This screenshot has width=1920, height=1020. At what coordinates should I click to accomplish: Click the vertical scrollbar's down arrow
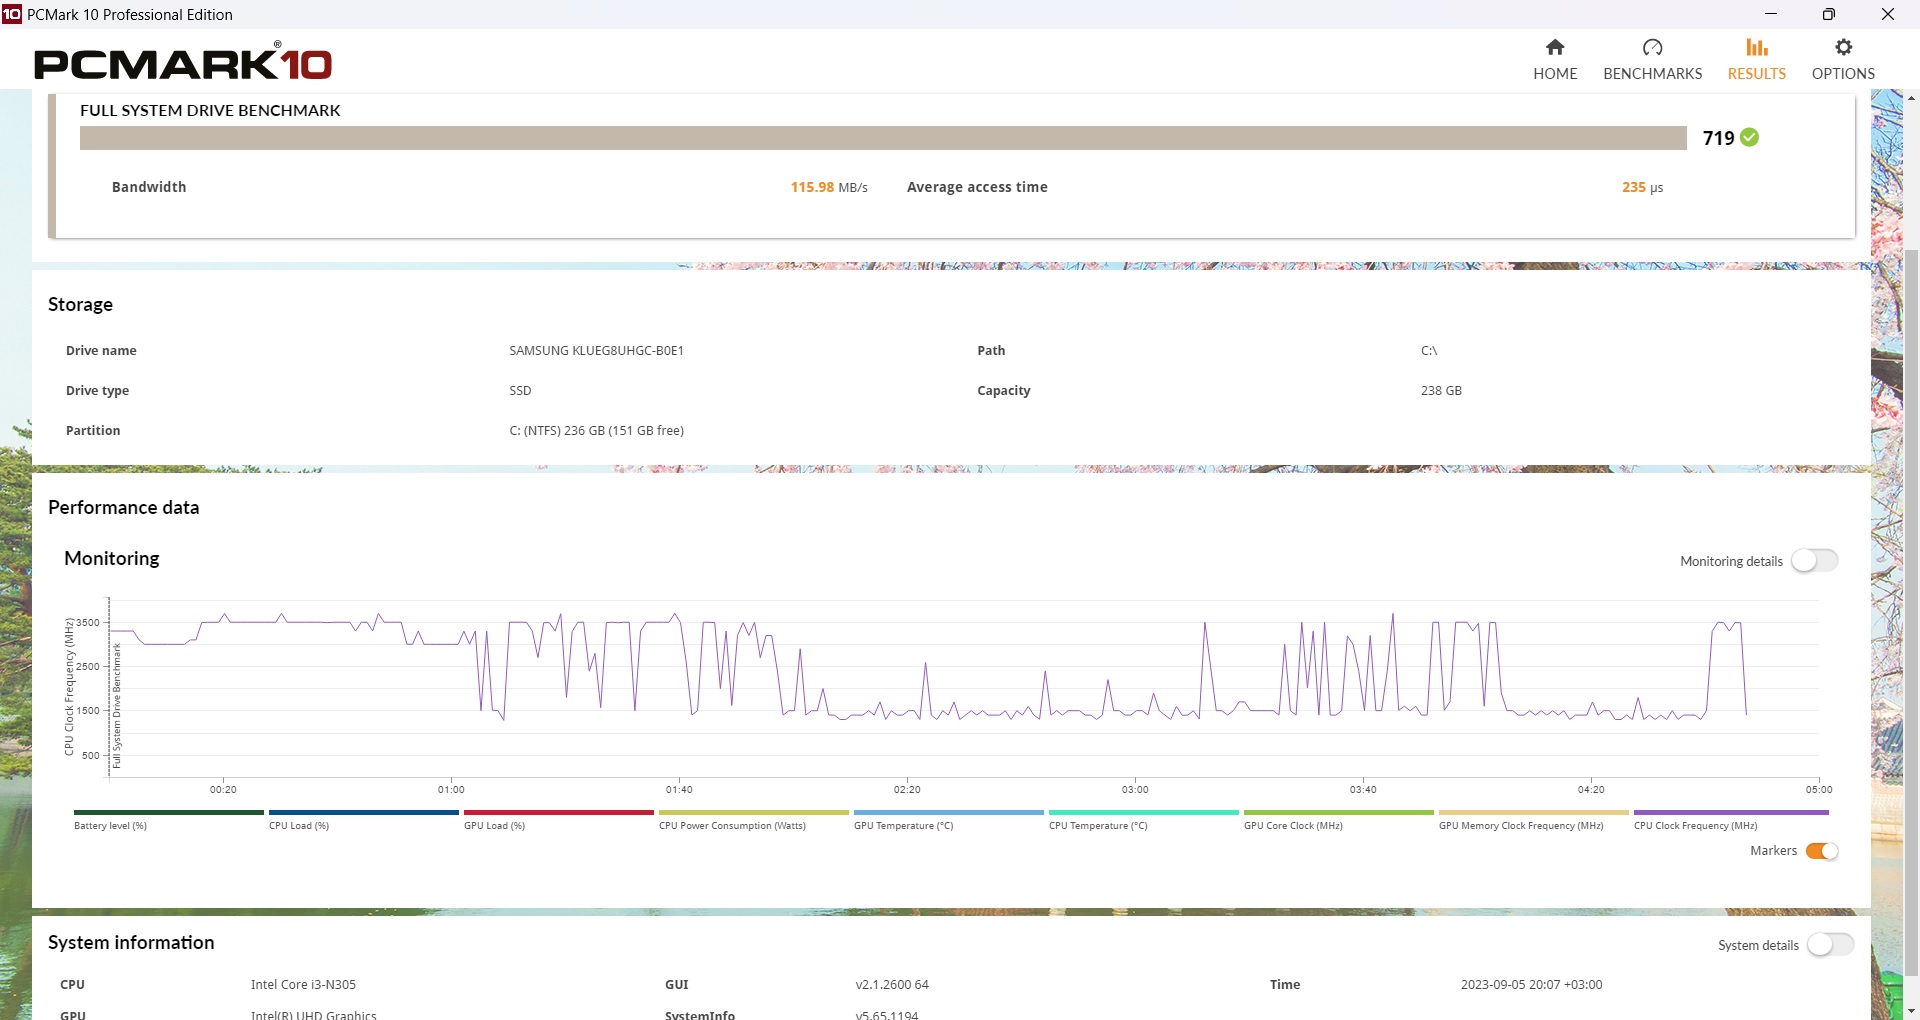pyautogui.click(x=1911, y=1011)
